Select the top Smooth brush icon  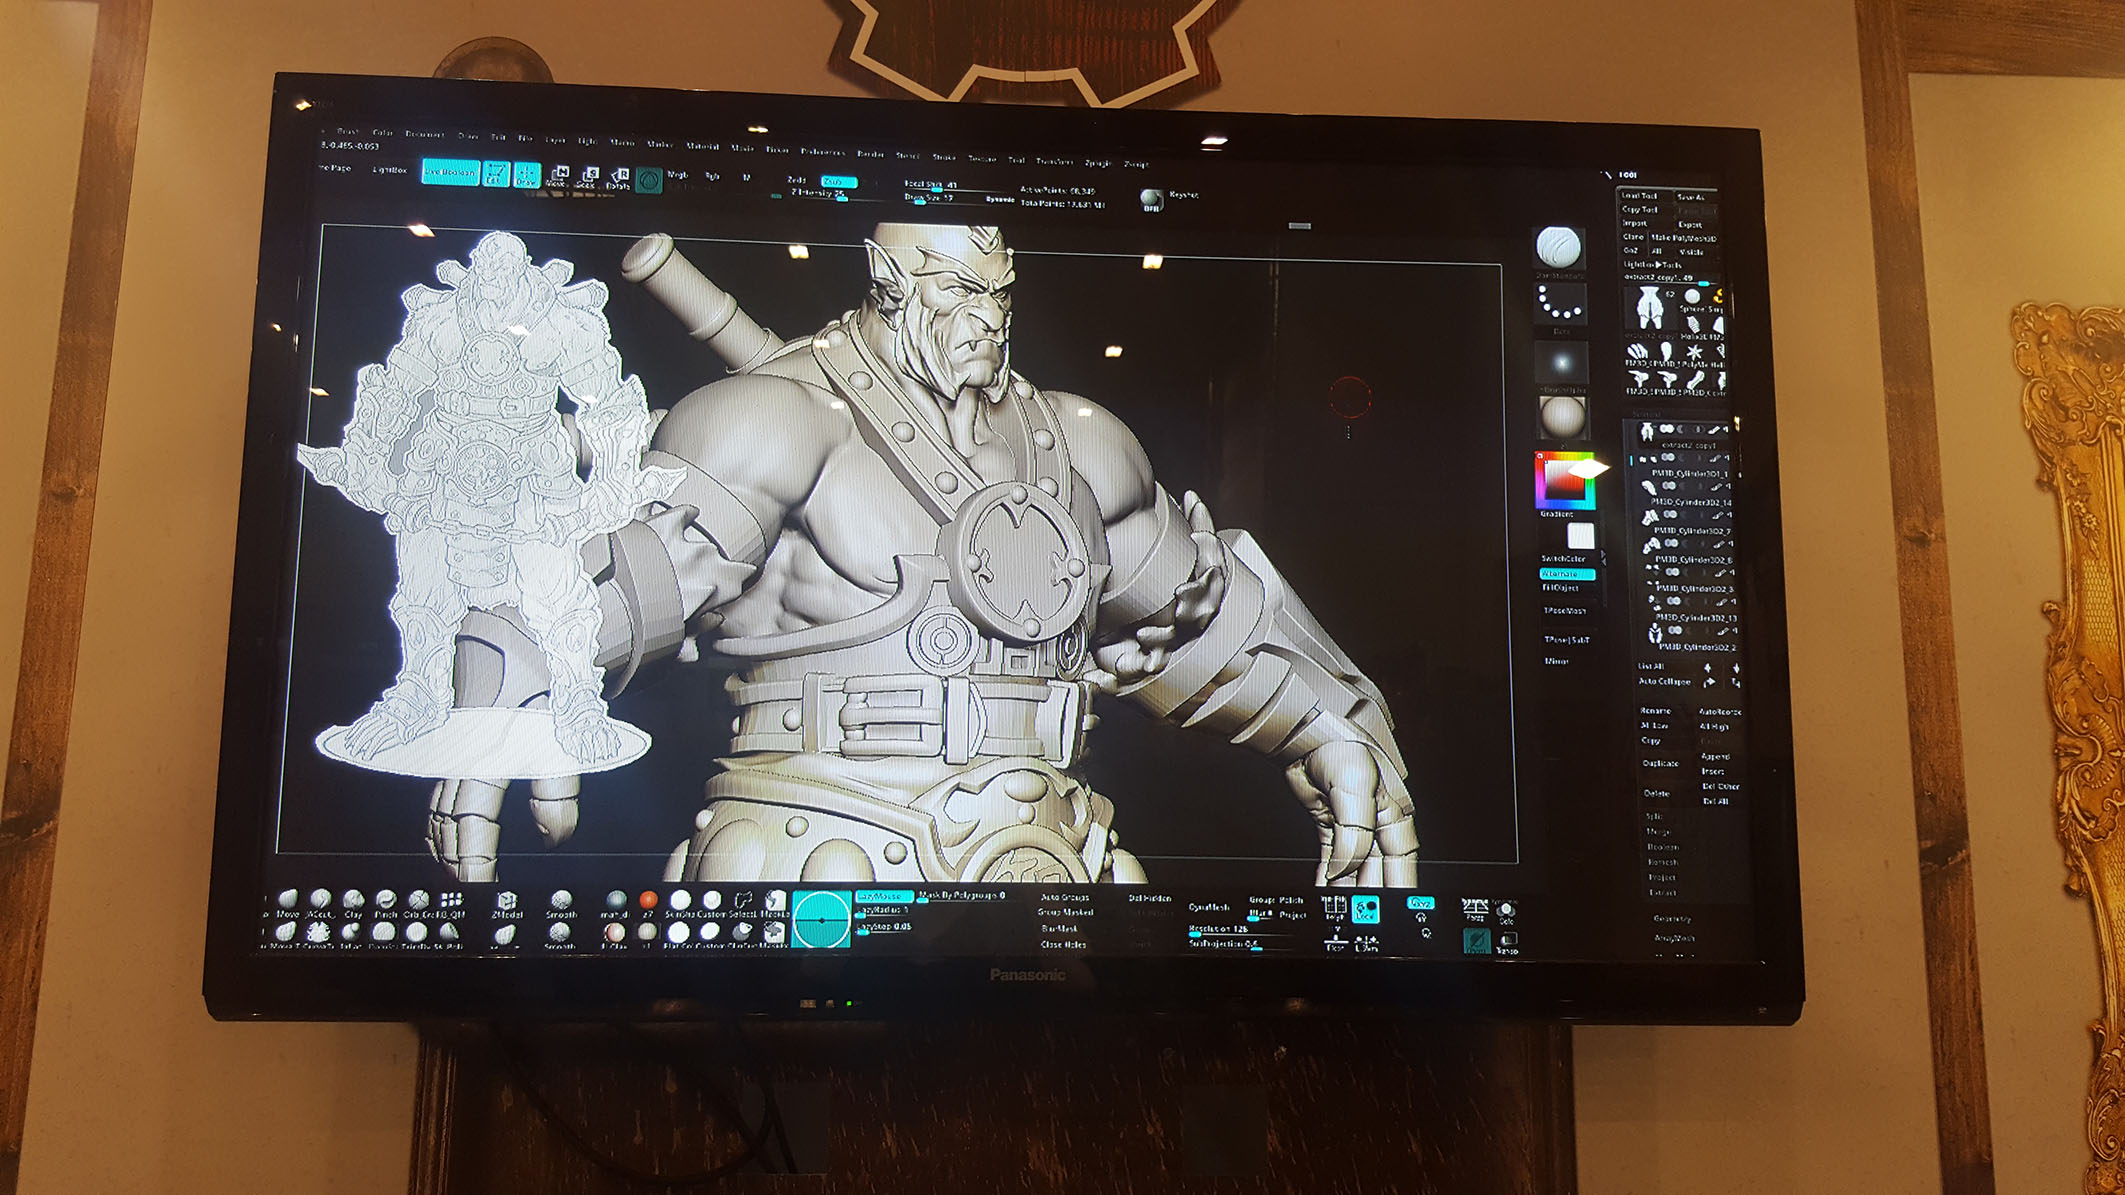pyautogui.click(x=561, y=904)
